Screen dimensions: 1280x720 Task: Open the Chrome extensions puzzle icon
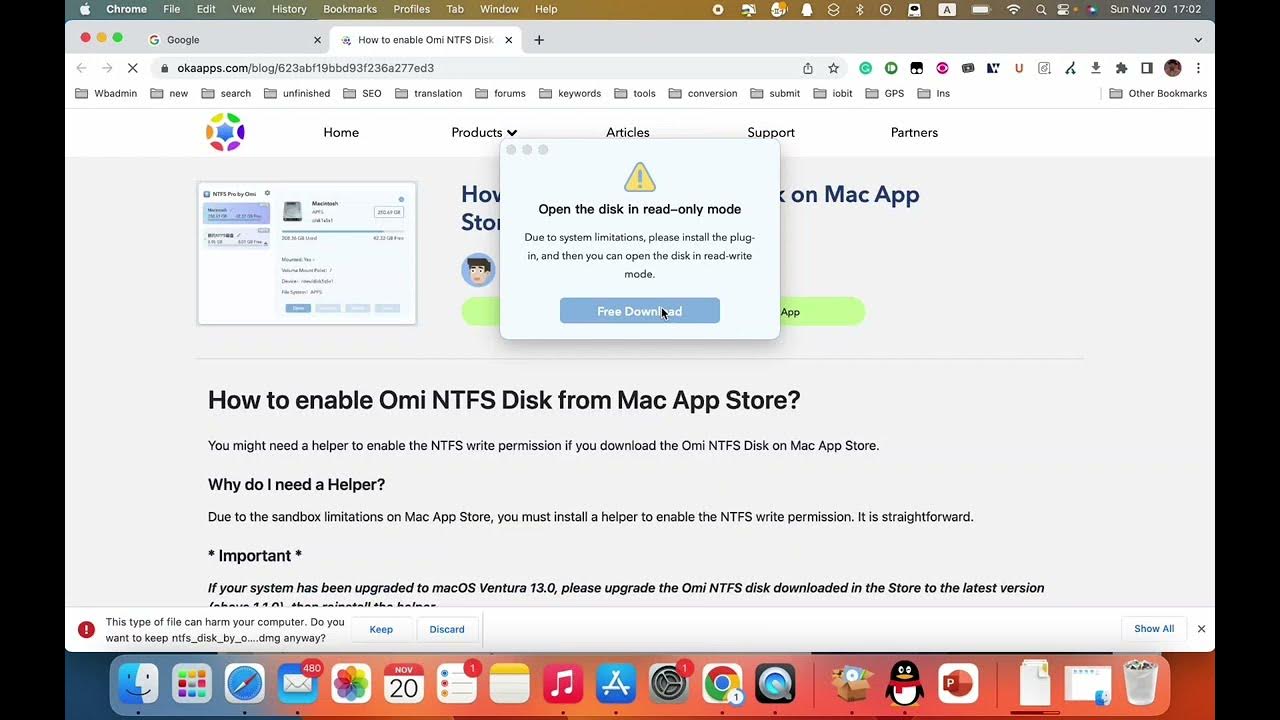point(1121,68)
